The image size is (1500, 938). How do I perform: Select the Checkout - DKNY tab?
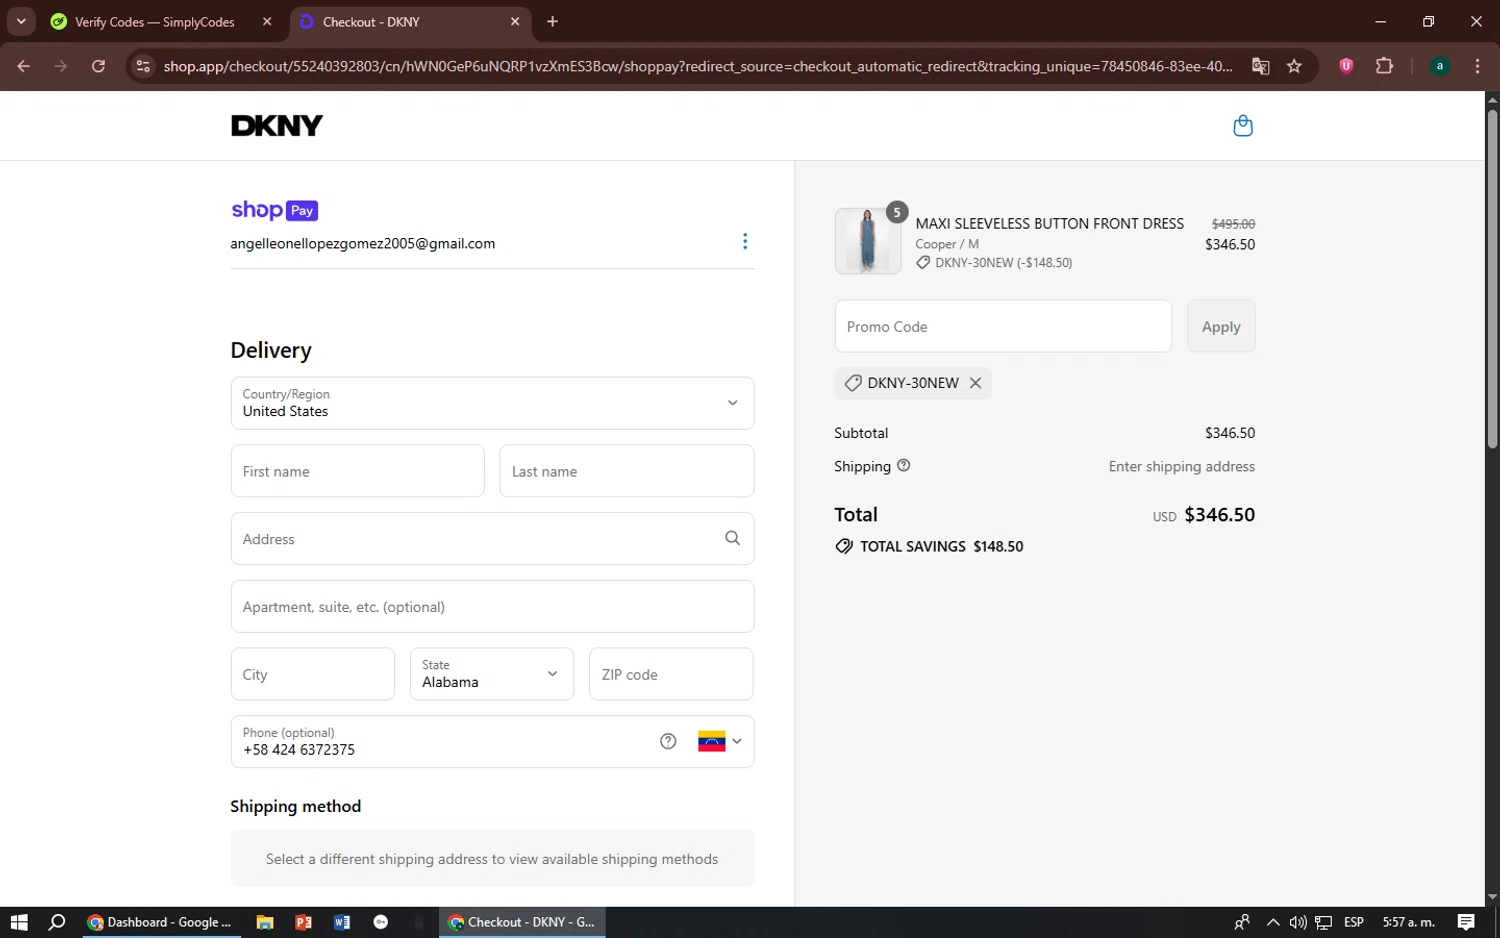[x=410, y=21]
